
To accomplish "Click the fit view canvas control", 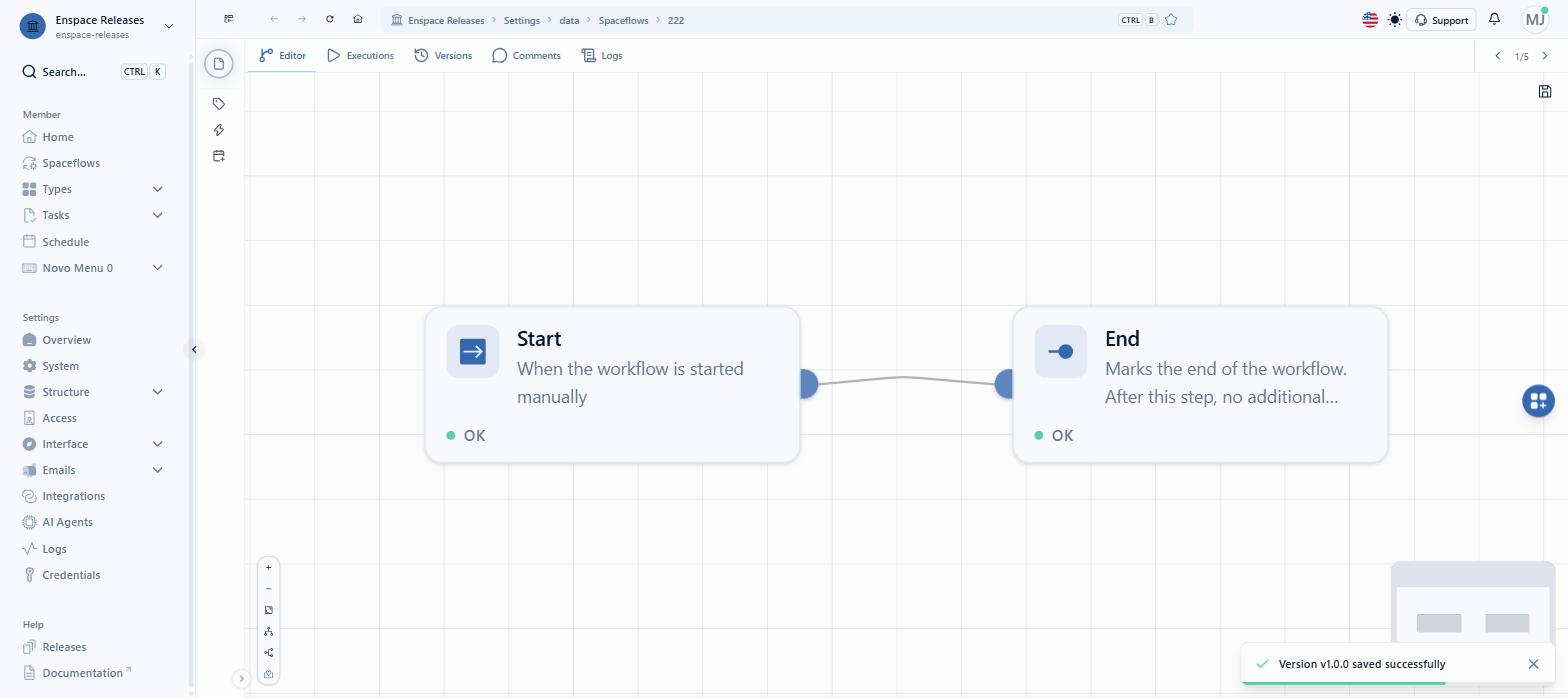I will 268,610.
